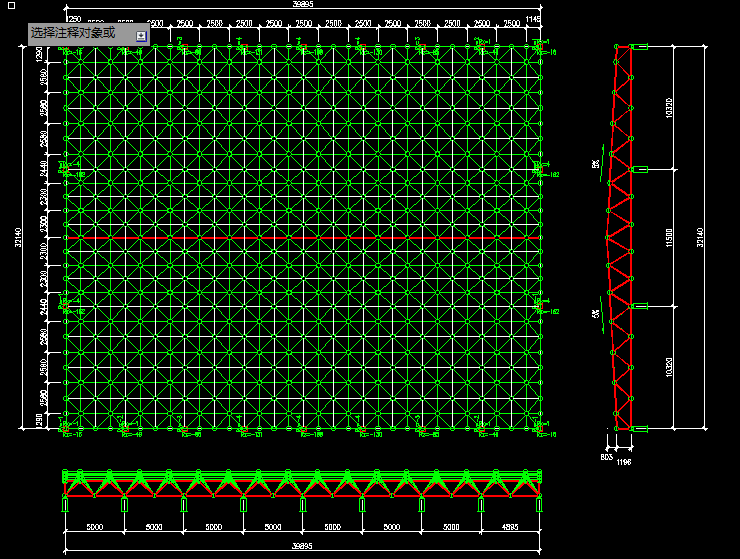Select the lower 10320 dimension on side section
740x559 pixels.
click(x=670, y=366)
